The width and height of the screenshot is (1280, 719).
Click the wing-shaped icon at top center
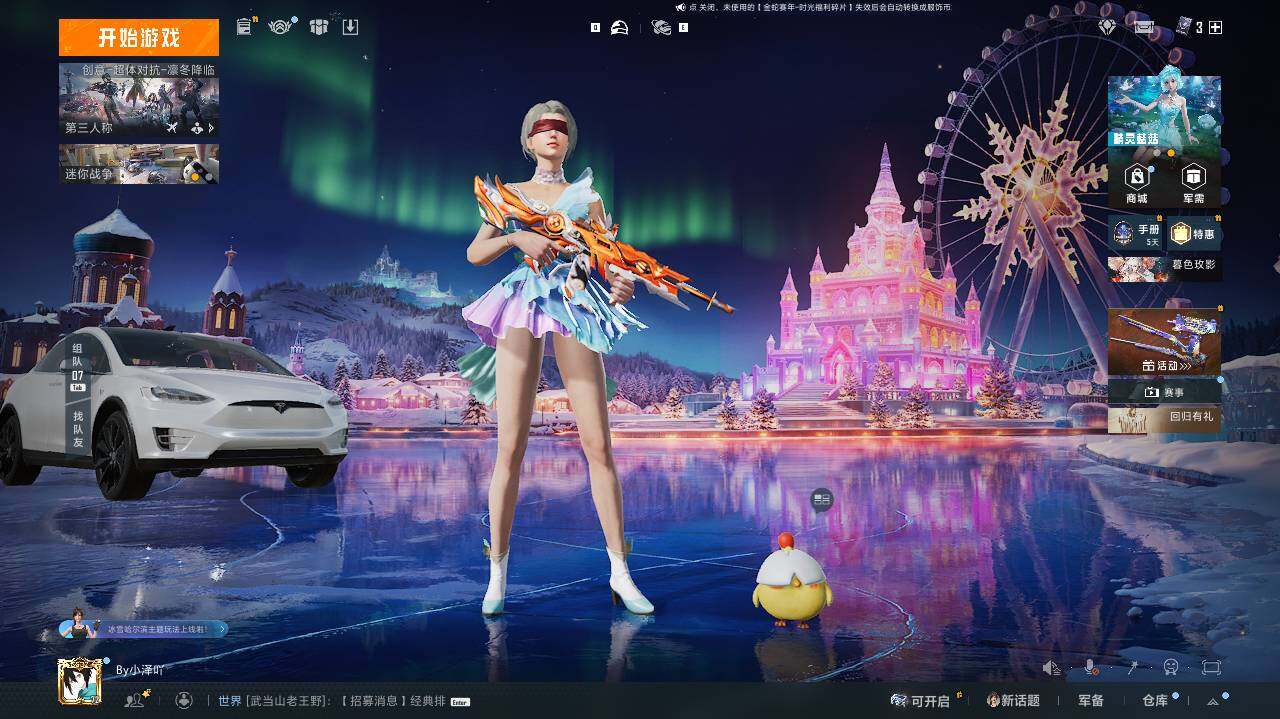(661, 28)
